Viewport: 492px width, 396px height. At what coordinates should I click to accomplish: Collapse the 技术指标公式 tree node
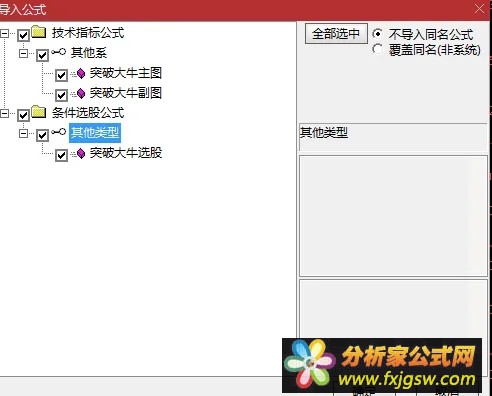(4, 33)
